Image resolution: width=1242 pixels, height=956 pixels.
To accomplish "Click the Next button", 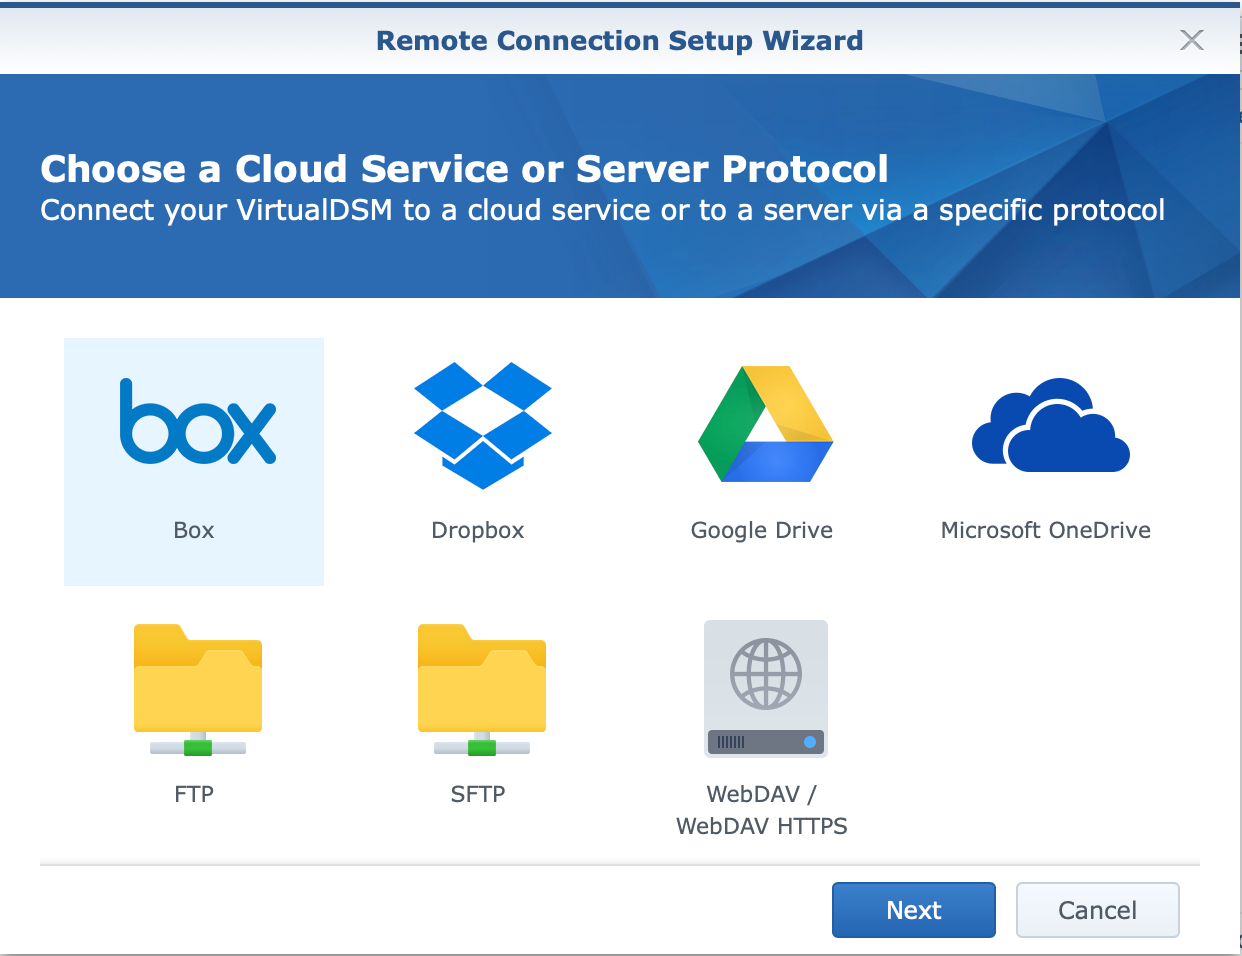I will click(x=914, y=910).
